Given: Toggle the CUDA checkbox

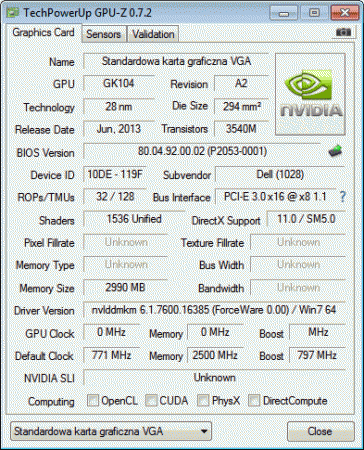Looking at the screenshot, I should point(151,400).
